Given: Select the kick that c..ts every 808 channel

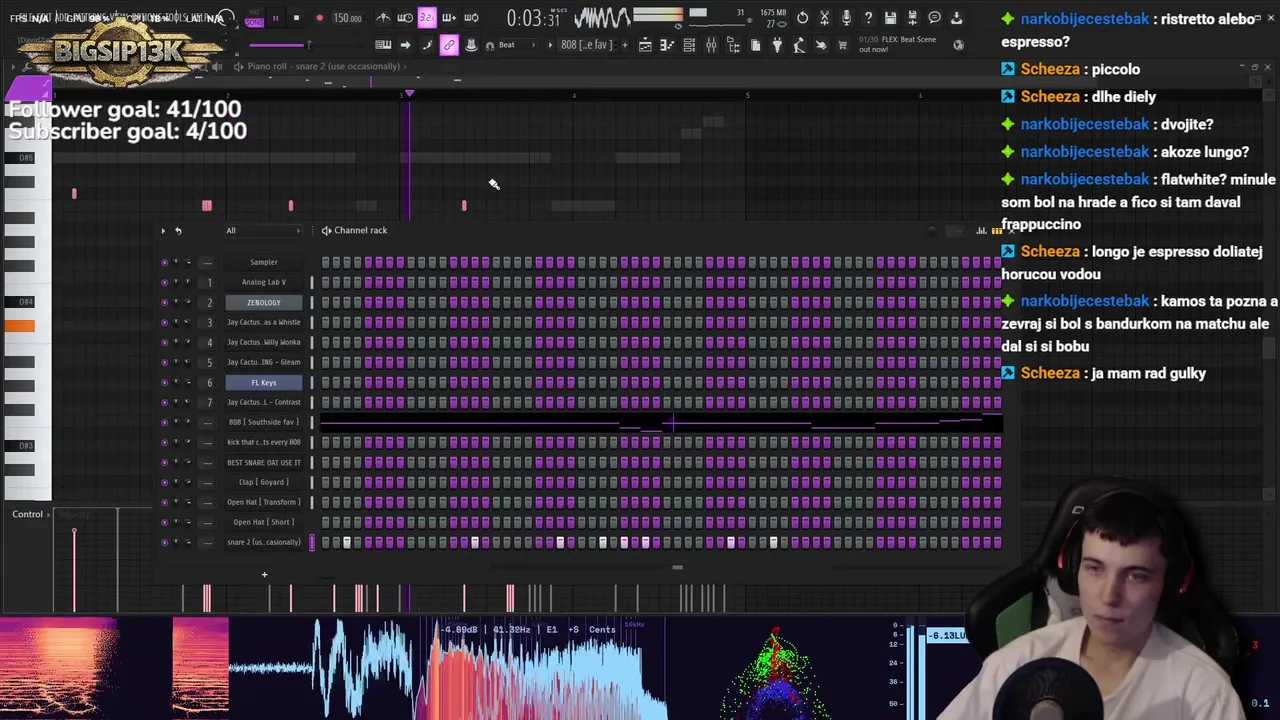Looking at the screenshot, I should [x=264, y=442].
